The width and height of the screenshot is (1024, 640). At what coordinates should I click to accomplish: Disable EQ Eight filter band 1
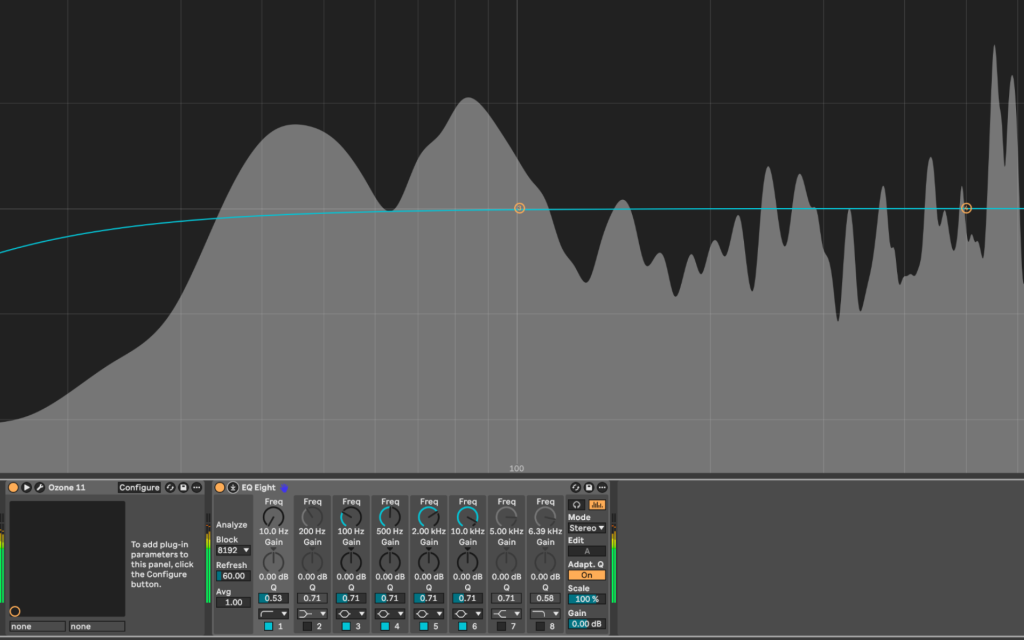pyautogui.click(x=266, y=626)
